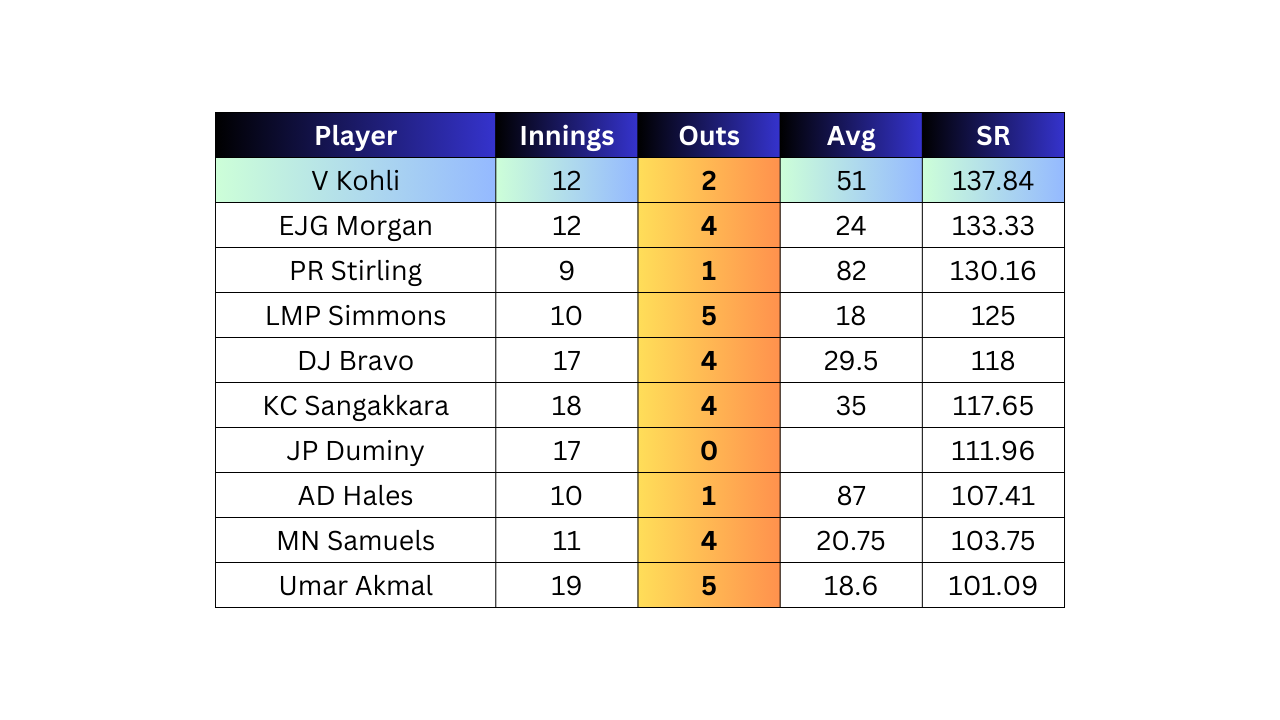Screen dimensions: 1280x720
Task: Select the V Kohli name cell
Action: click(x=355, y=180)
